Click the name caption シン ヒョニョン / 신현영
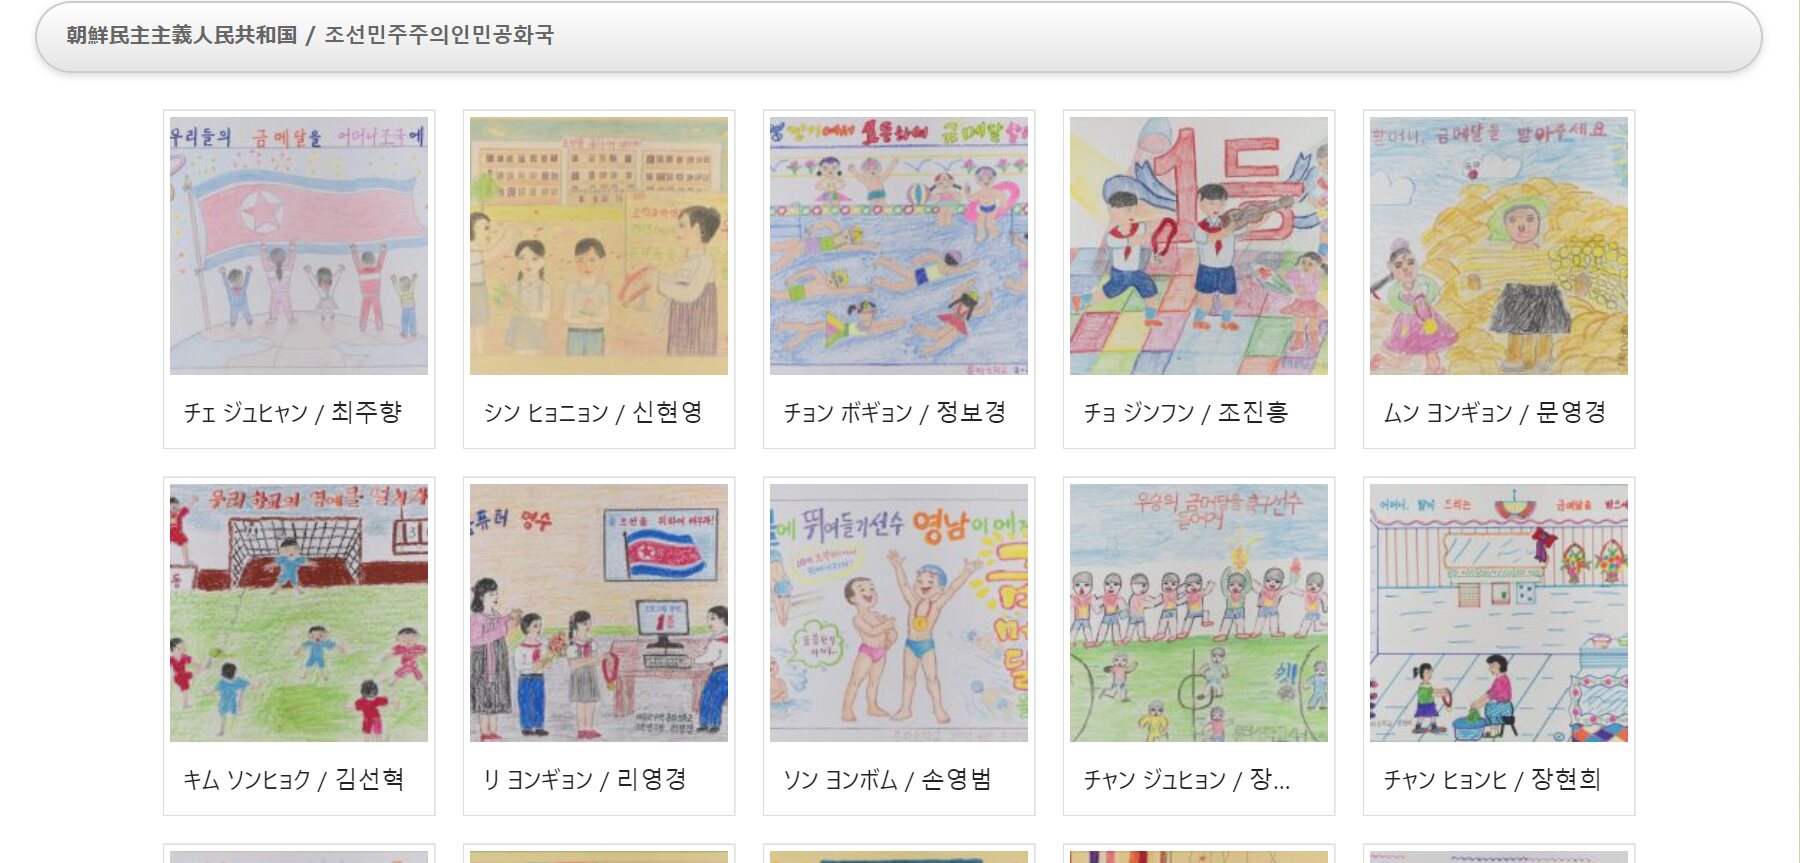1800x863 pixels. pyautogui.click(x=593, y=412)
